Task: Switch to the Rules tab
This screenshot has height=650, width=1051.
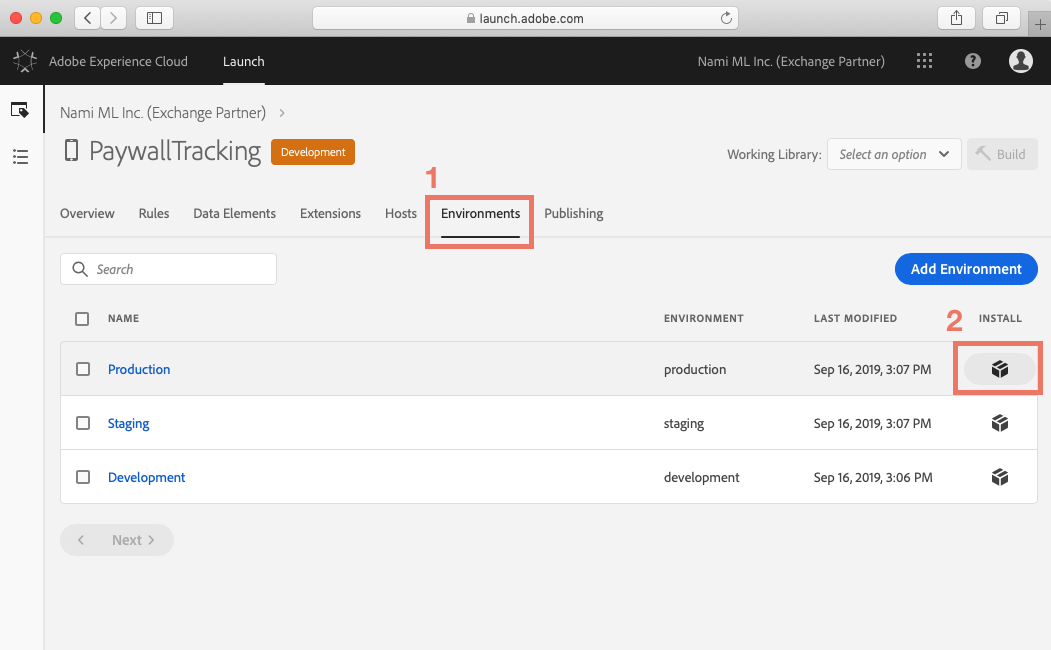Action: [154, 213]
